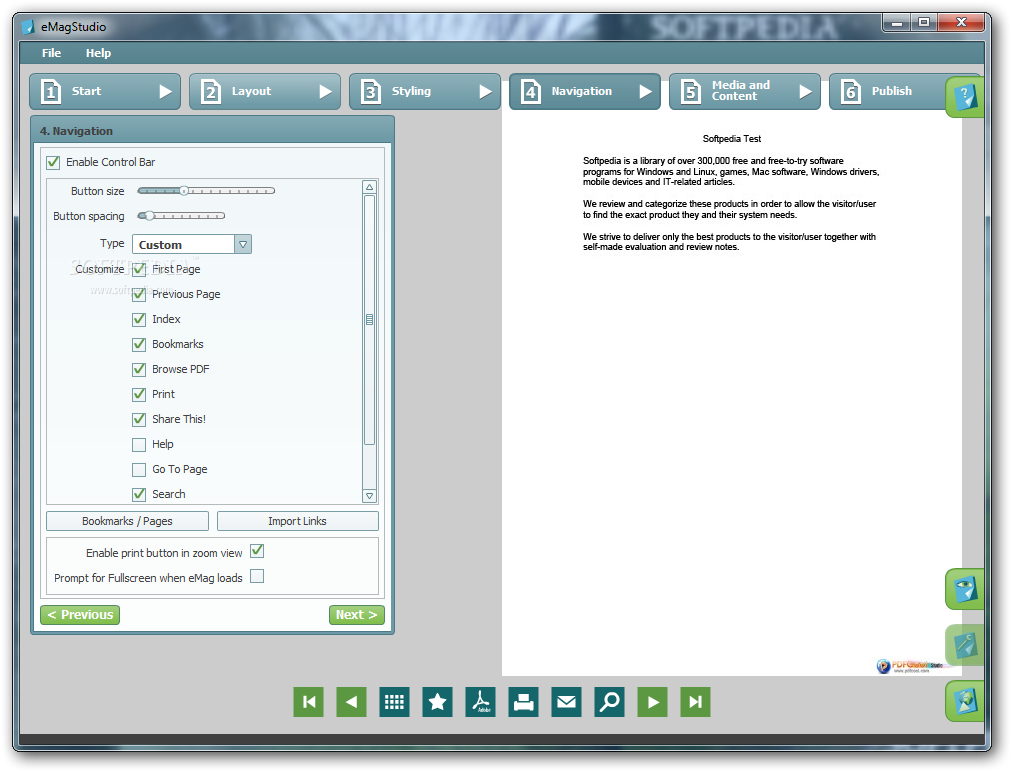Open the Help menu
This screenshot has height=772, width=1012.
(98, 53)
